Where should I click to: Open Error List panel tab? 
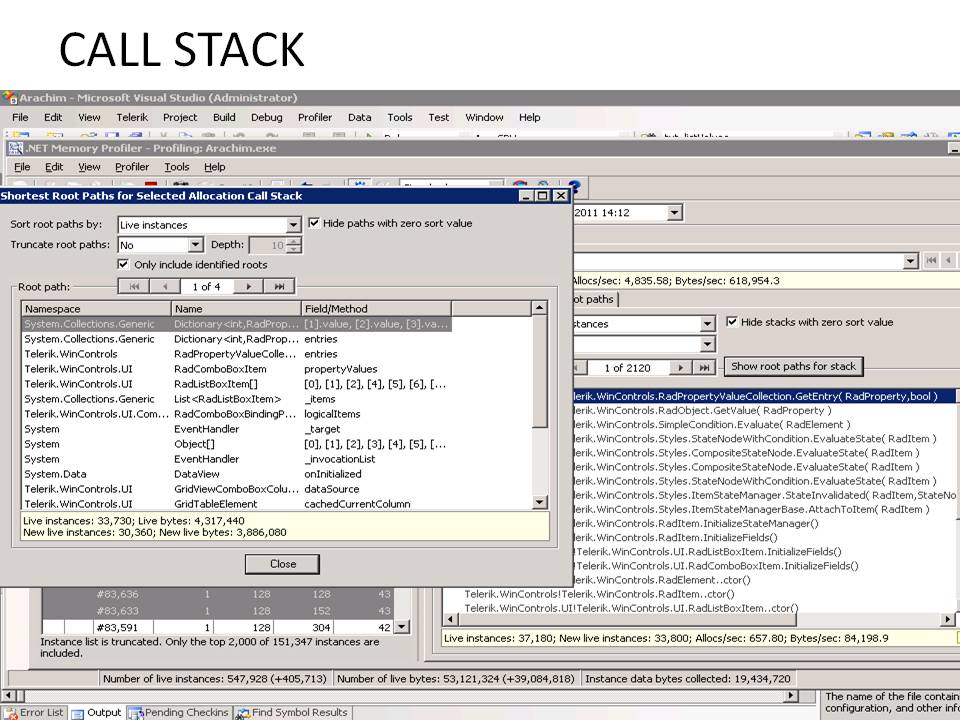(36, 713)
